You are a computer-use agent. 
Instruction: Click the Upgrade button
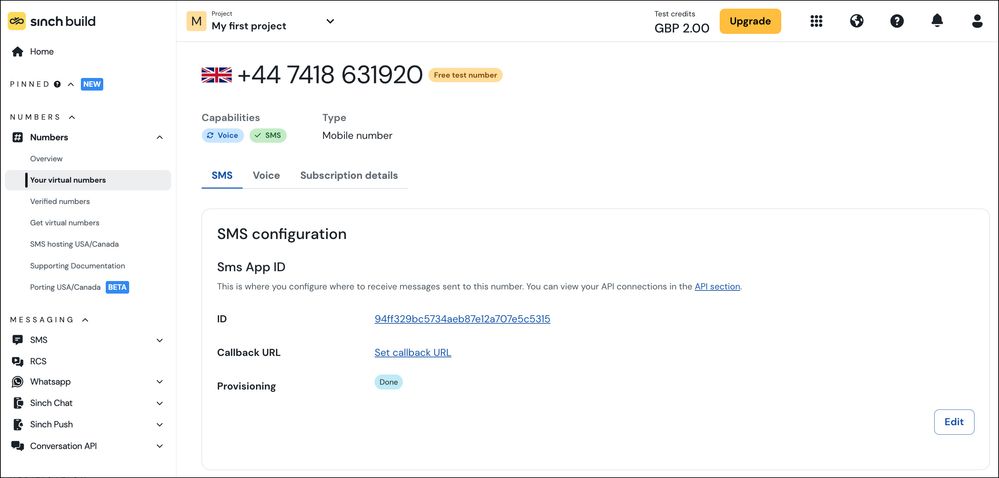(x=751, y=21)
